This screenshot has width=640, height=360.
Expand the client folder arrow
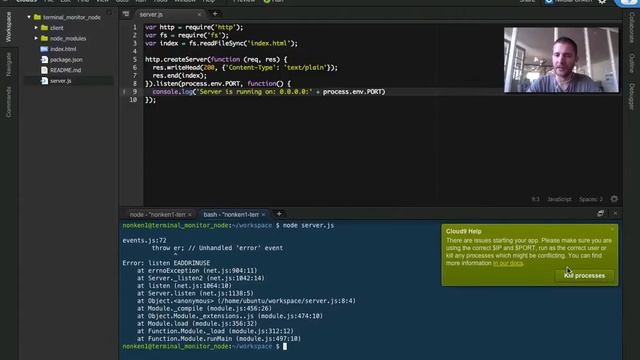coord(36,28)
